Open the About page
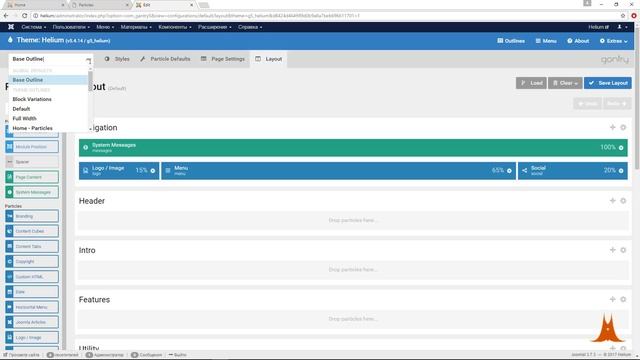Image resolution: width=640 pixels, height=360 pixels. [x=578, y=41]
